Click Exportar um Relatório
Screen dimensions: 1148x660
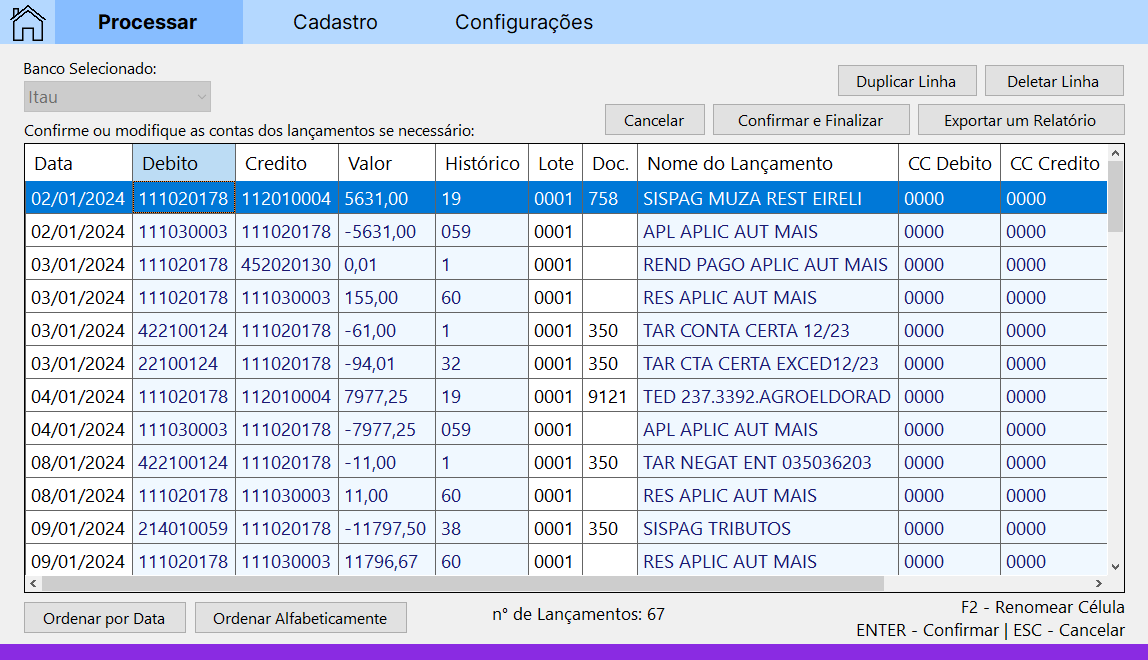click(1020, 120)
